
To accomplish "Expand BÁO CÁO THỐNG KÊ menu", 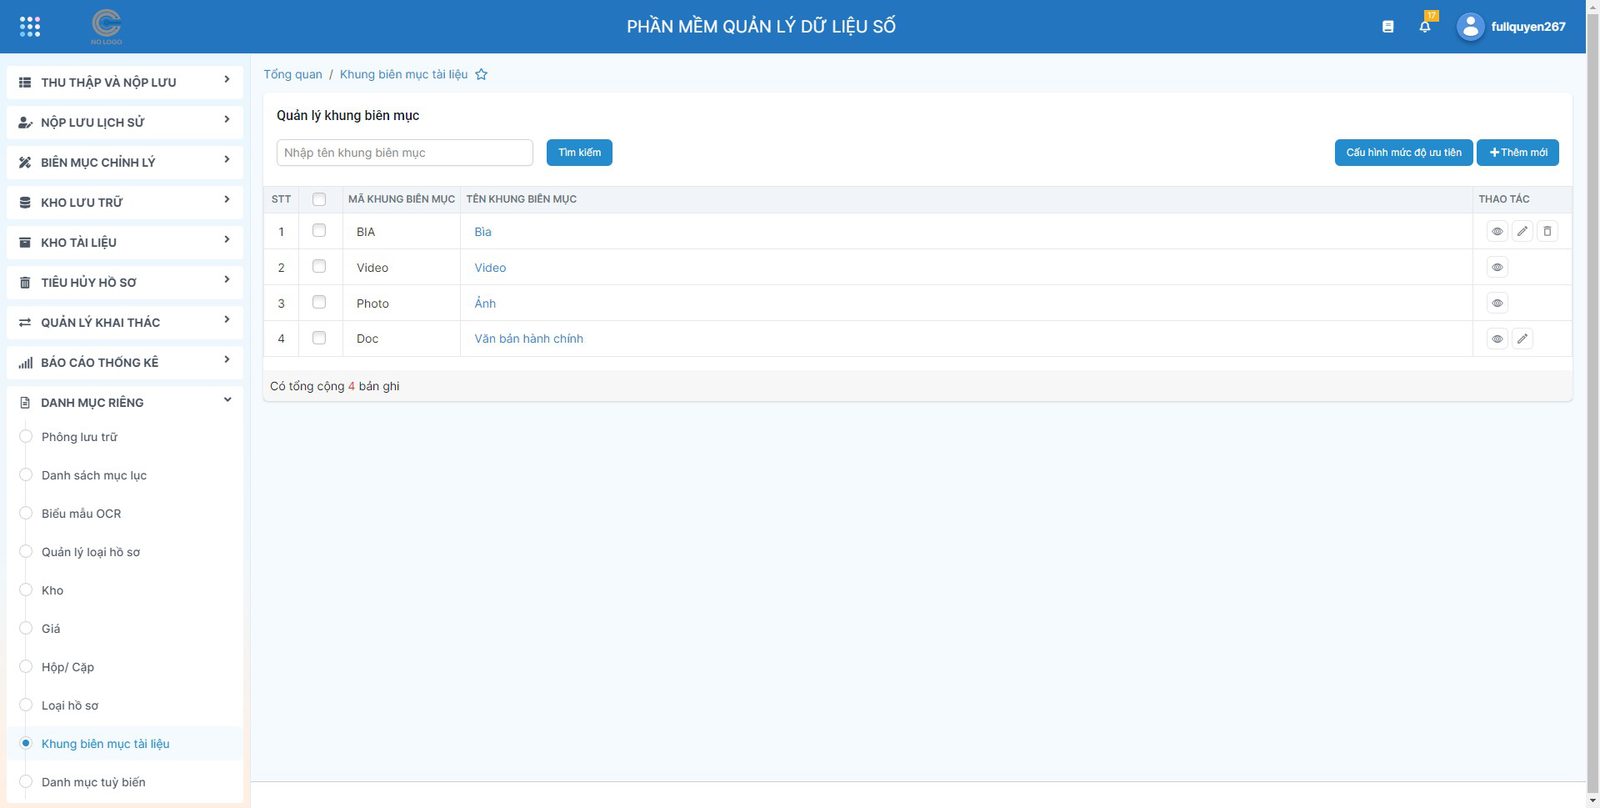I will click(124, 362).
